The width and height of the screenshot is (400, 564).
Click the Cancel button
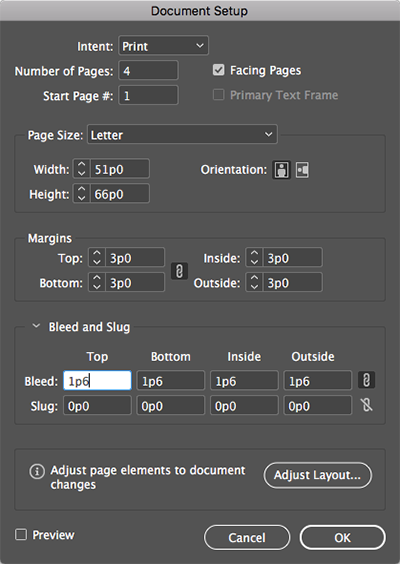(247, 538)
